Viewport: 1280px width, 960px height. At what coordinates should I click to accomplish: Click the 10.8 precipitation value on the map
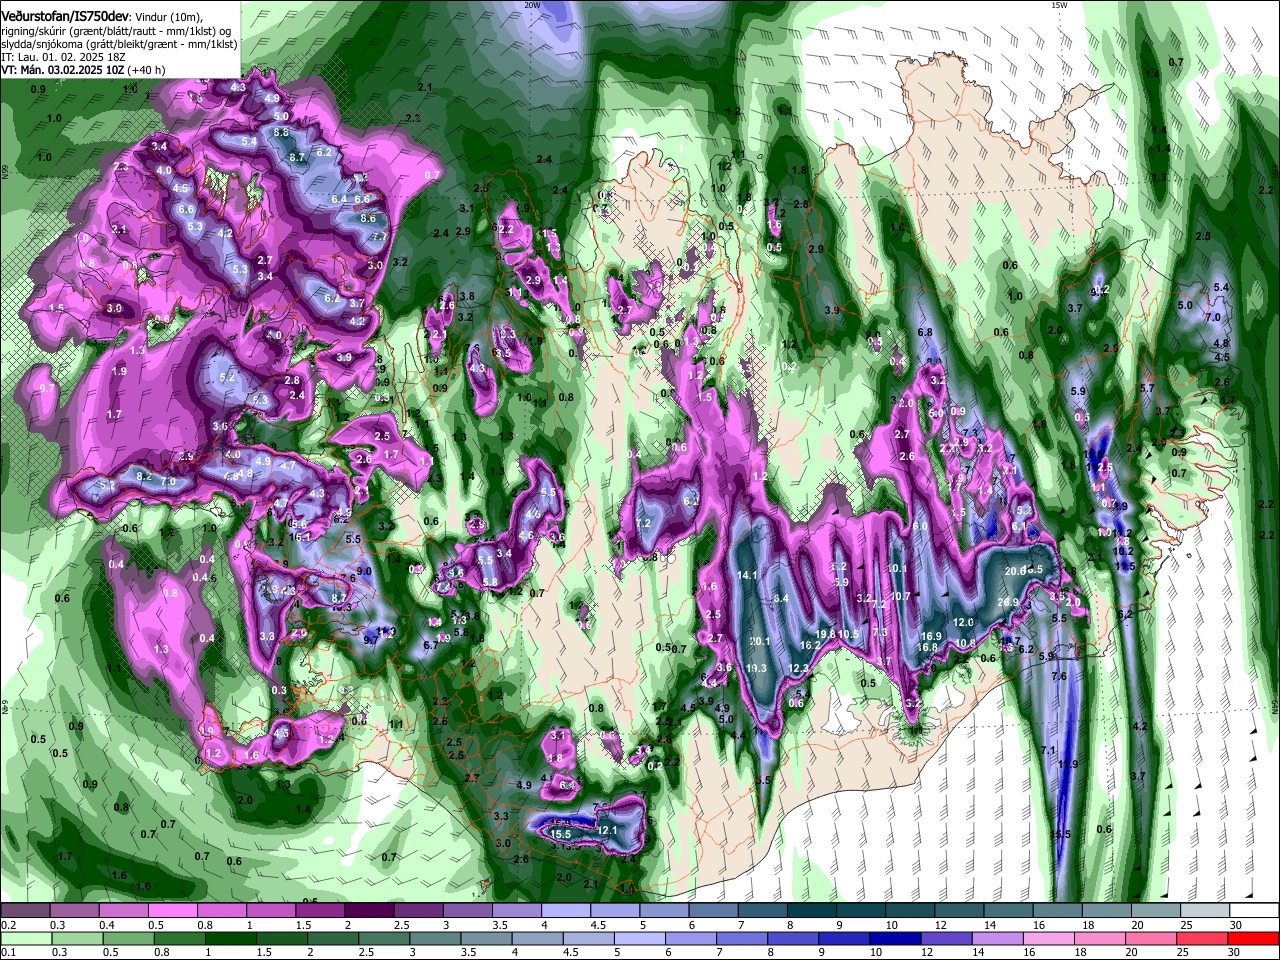tap(964, 643)
